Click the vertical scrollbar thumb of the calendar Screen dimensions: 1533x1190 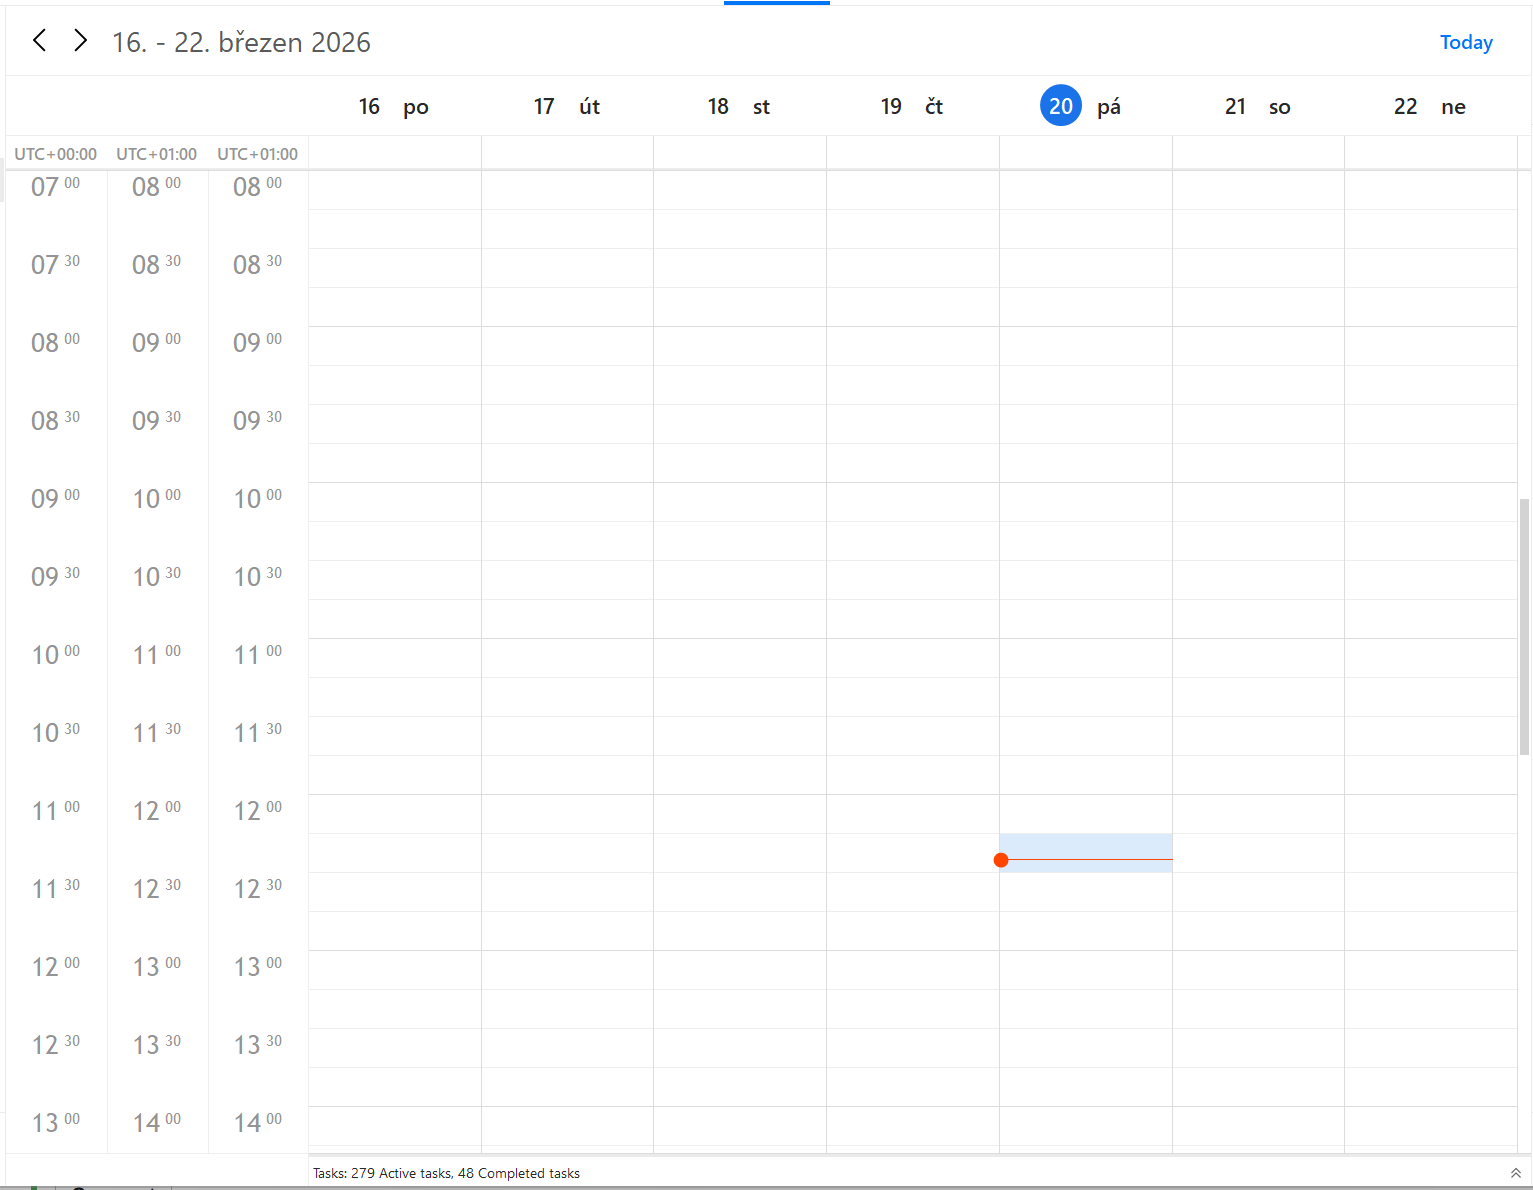click(1524, 626)
